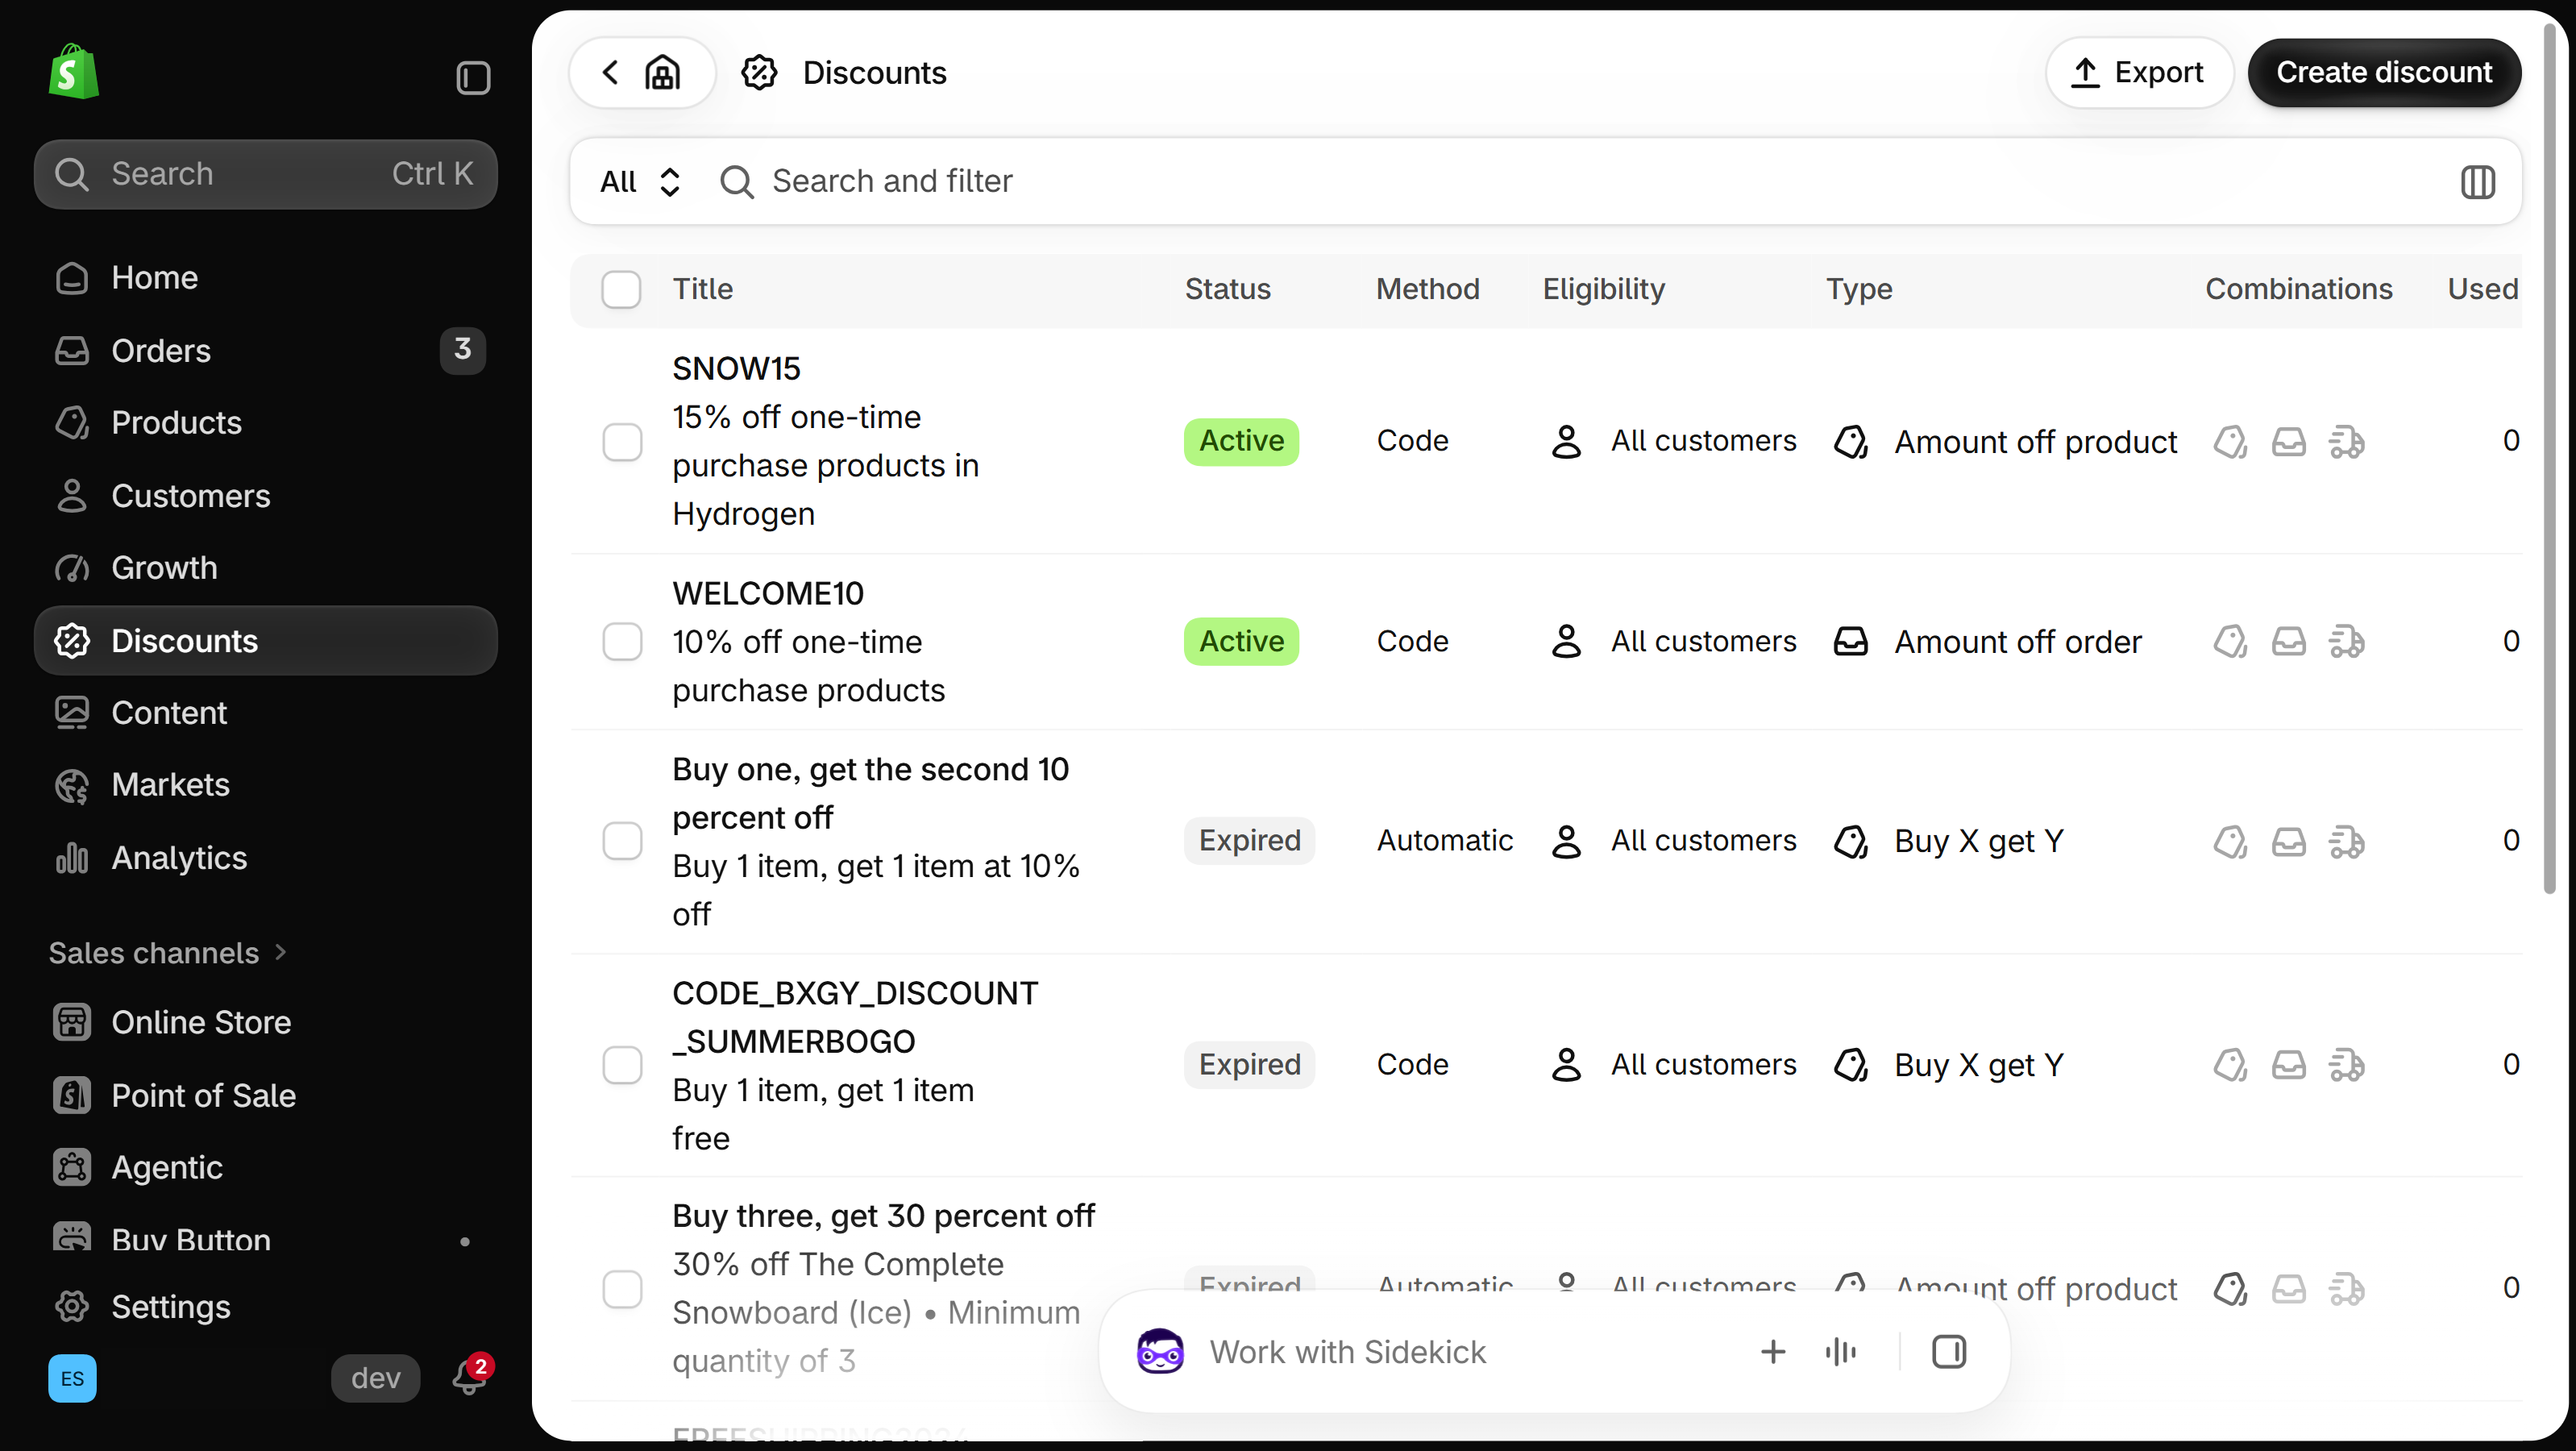The width and height of the screenshot is (2576, 1451).
Task: Open Analytics in the sidebar
Action: click(265, 857)
